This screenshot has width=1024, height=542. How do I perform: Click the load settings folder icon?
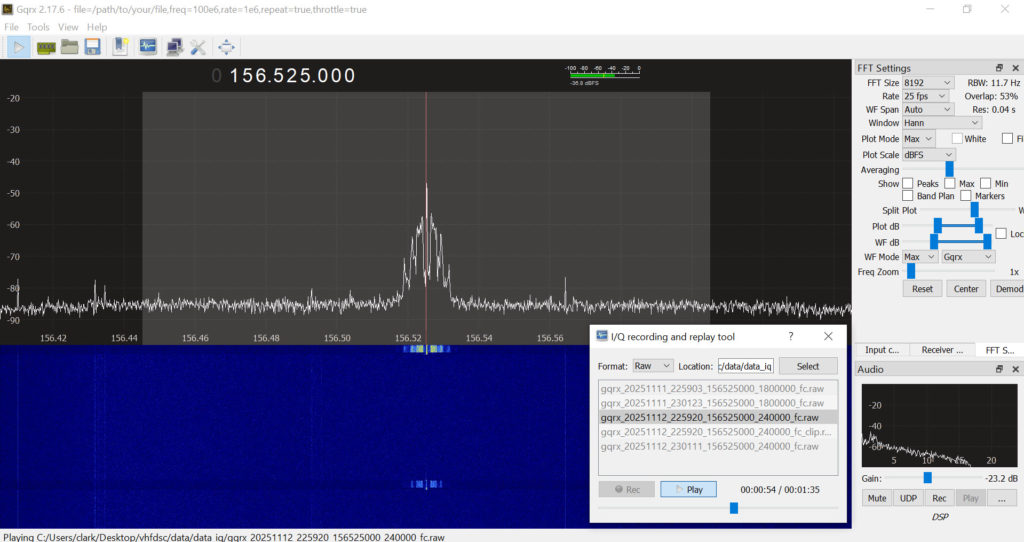69,46
